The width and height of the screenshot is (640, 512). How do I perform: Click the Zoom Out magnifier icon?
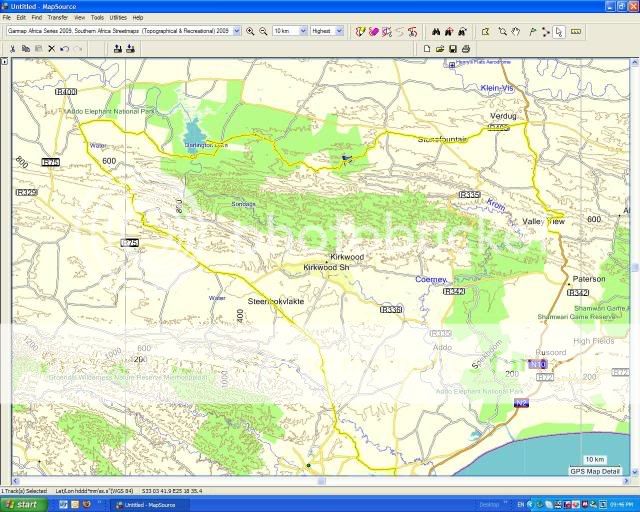pyautogui.click(x=263, y=31)
